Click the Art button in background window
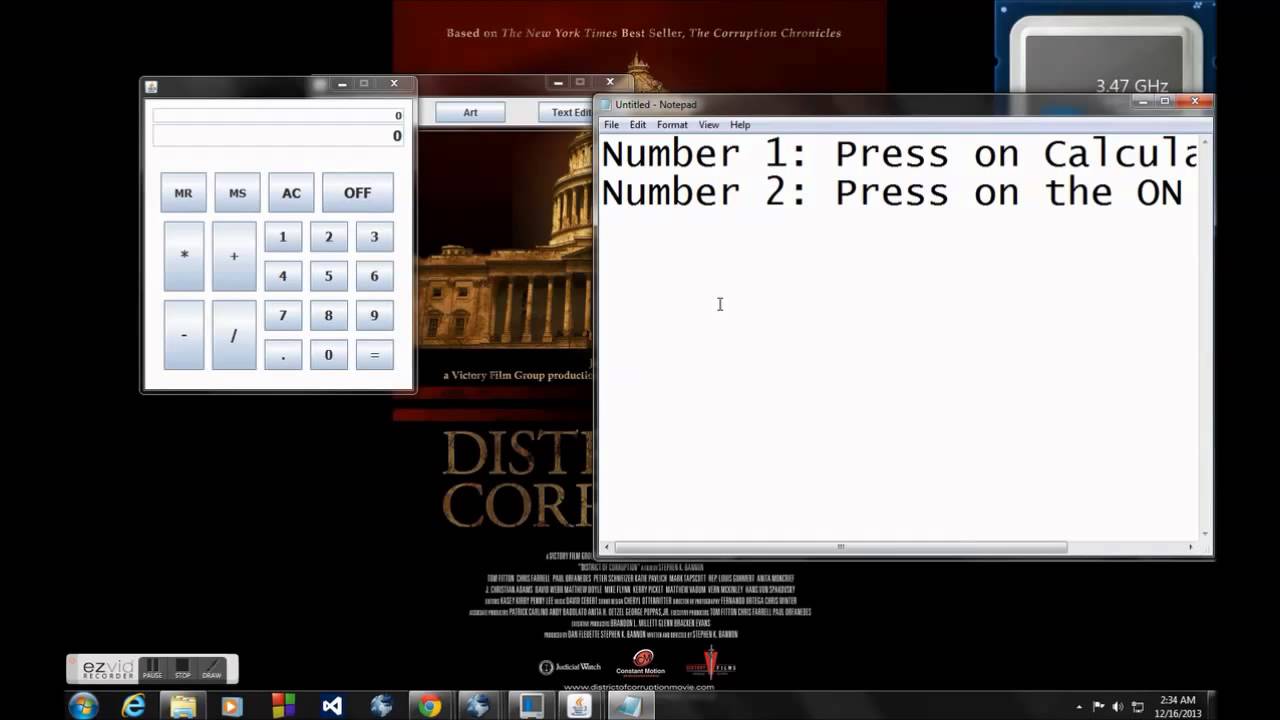1280x720 pixels. [x=470, y=112]
